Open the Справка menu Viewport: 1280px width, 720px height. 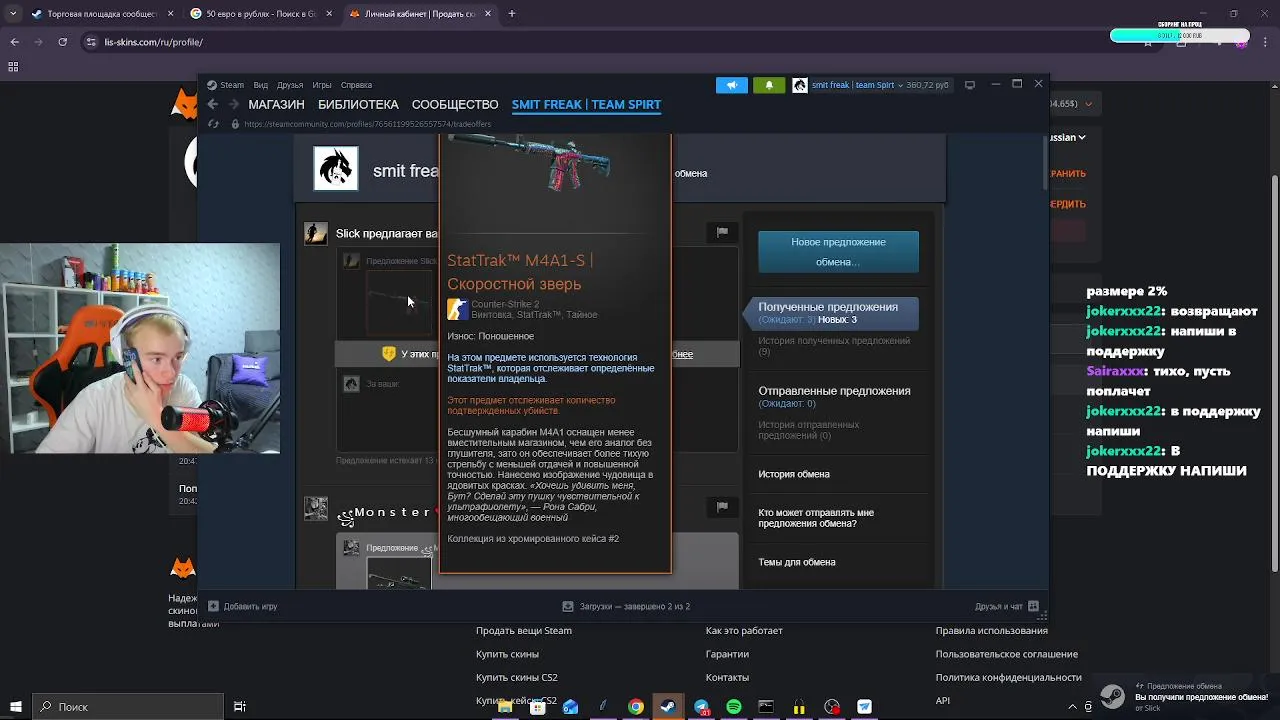tap(356, 85)
